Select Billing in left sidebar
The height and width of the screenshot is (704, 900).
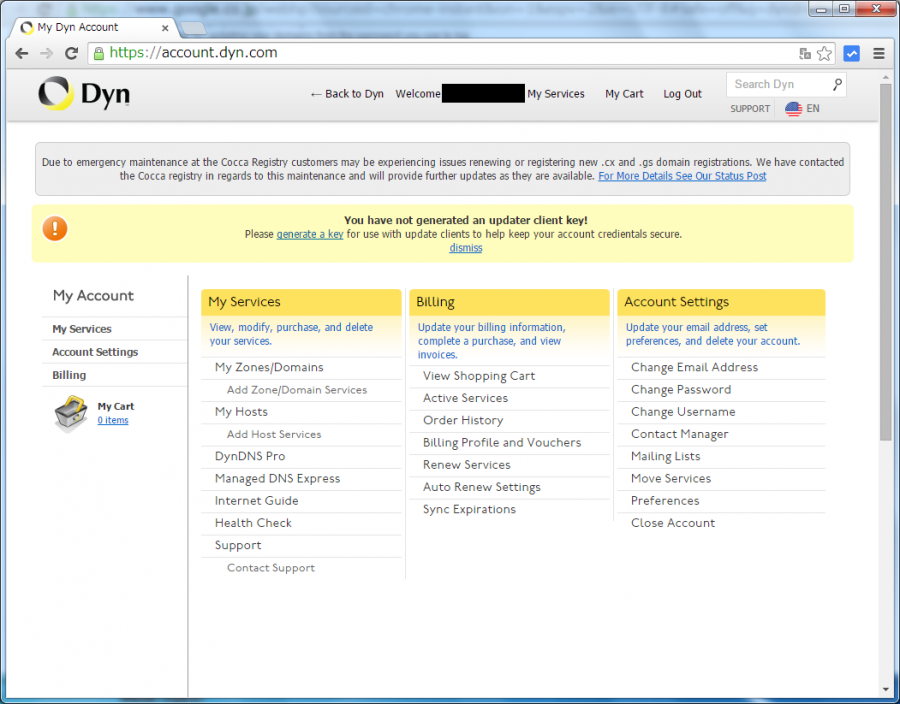point(69,375)
